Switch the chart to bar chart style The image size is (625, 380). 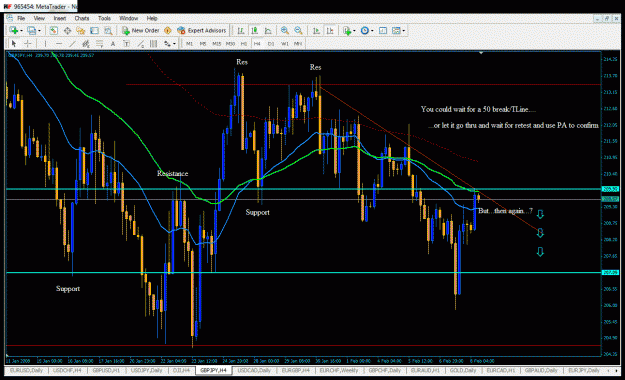click(x=241, y=30)
